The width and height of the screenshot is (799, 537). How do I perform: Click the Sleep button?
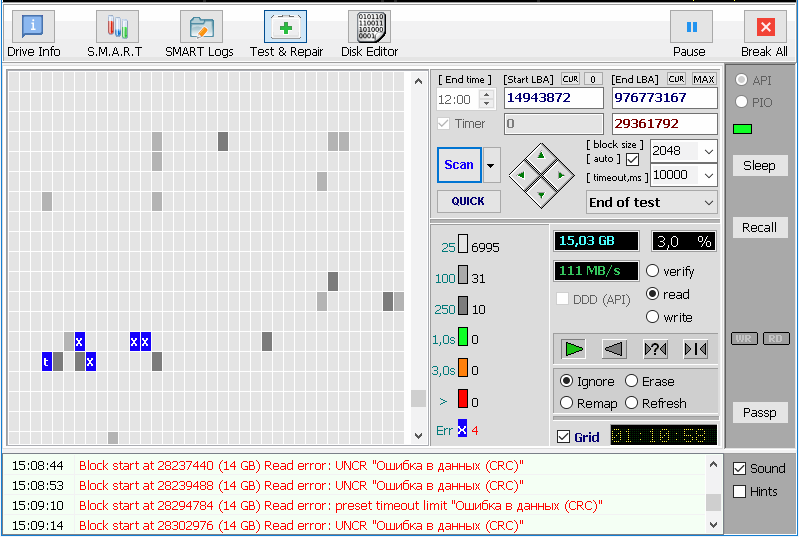[x=759, y=166]
